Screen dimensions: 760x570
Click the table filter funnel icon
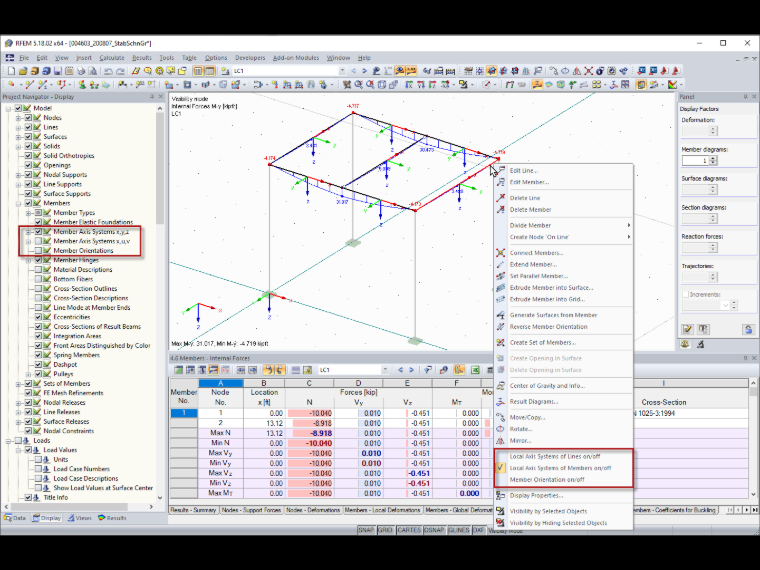pos(428,370)
